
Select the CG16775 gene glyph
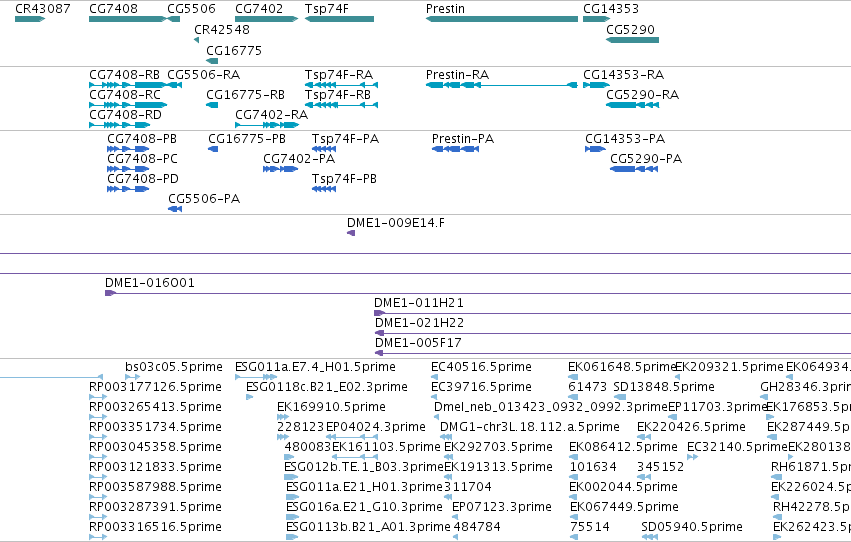tap(212, 61)
